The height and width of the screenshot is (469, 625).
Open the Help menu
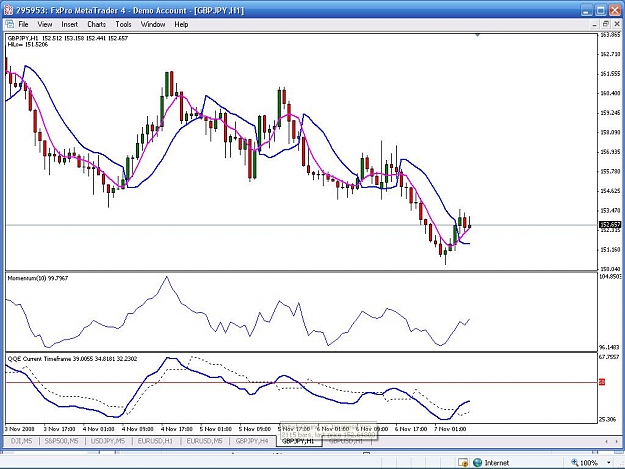(181, 24)
